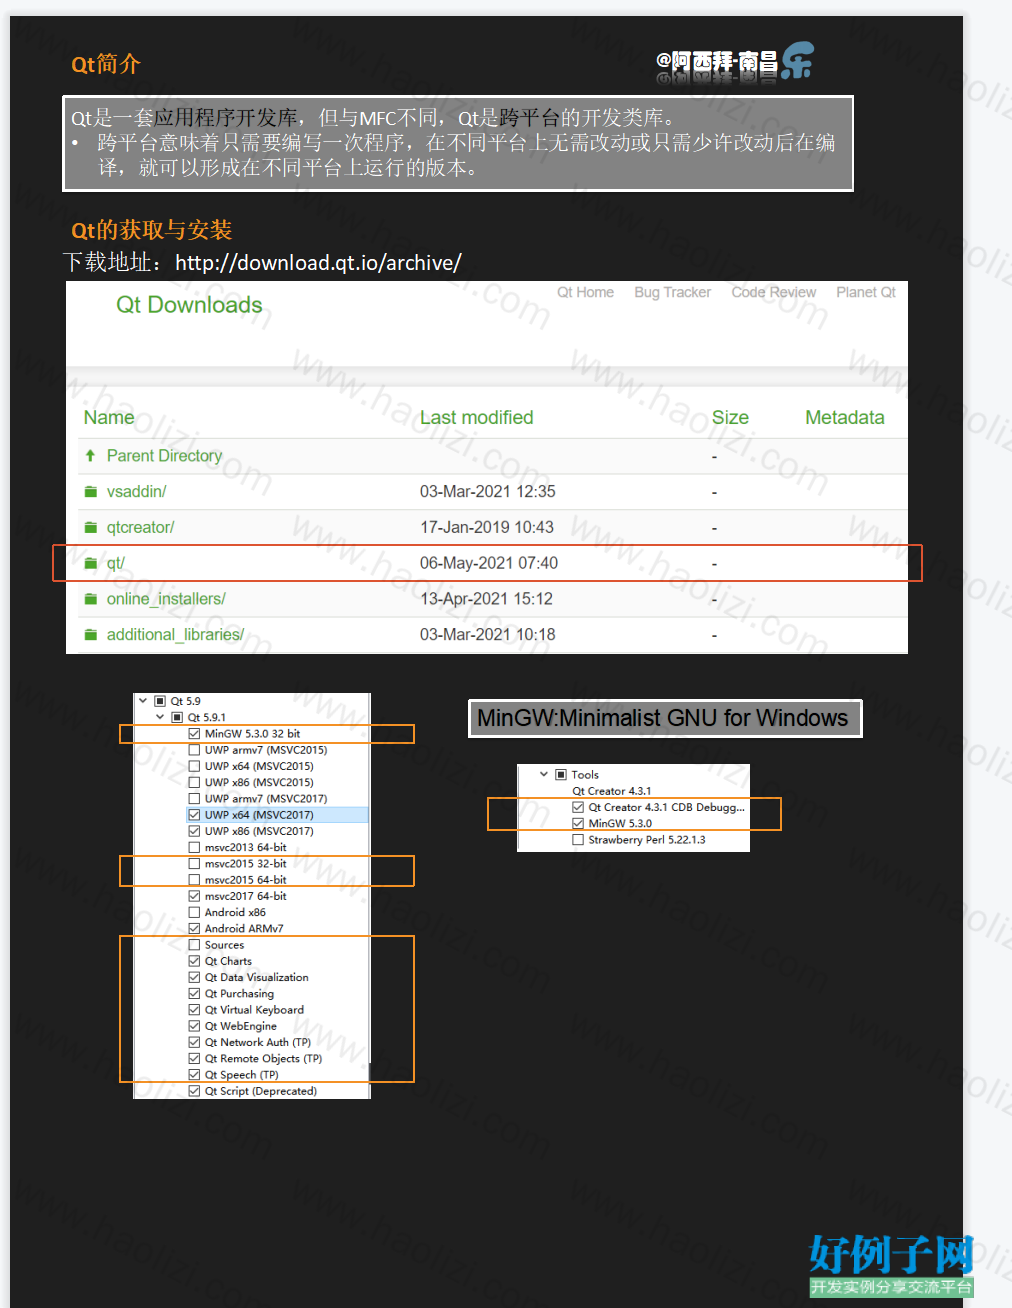Check Strawberry Perl 5.22.1.3 checkbox
The height and width of the screenshot is (1308, 1012).
tap(578, 840)
